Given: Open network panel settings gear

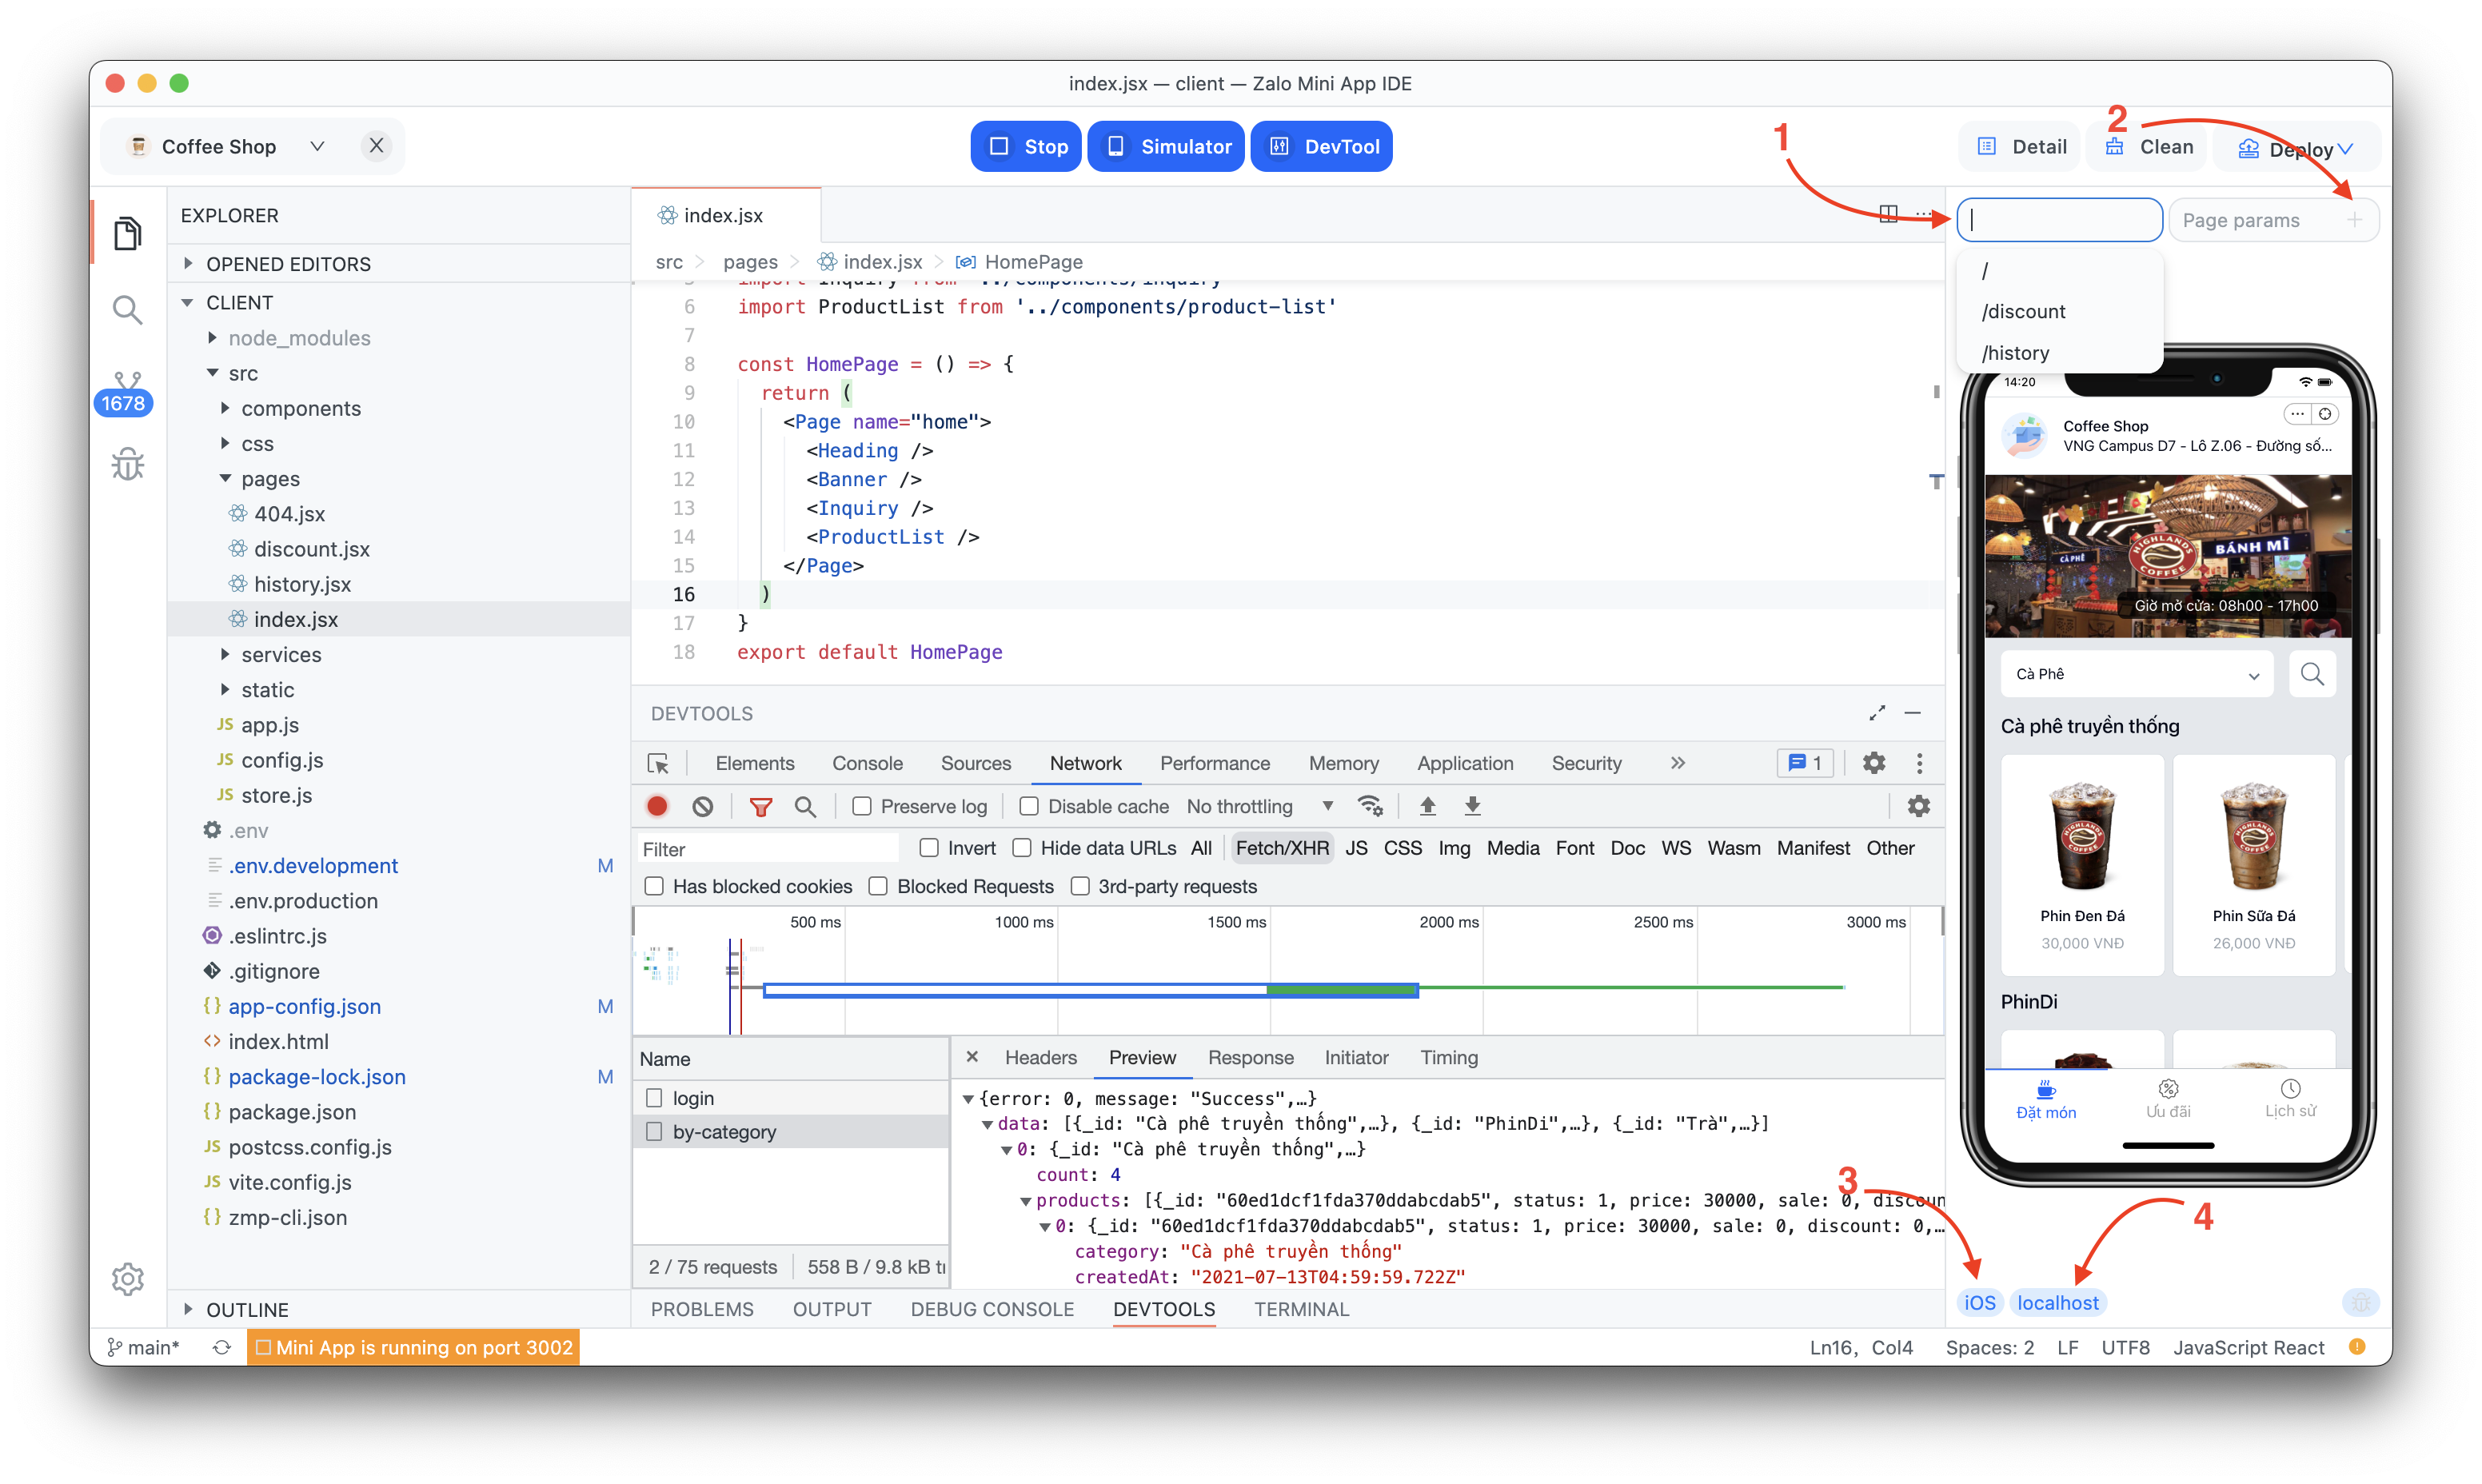Looking at the screenshot, I should click(1919, 806).
